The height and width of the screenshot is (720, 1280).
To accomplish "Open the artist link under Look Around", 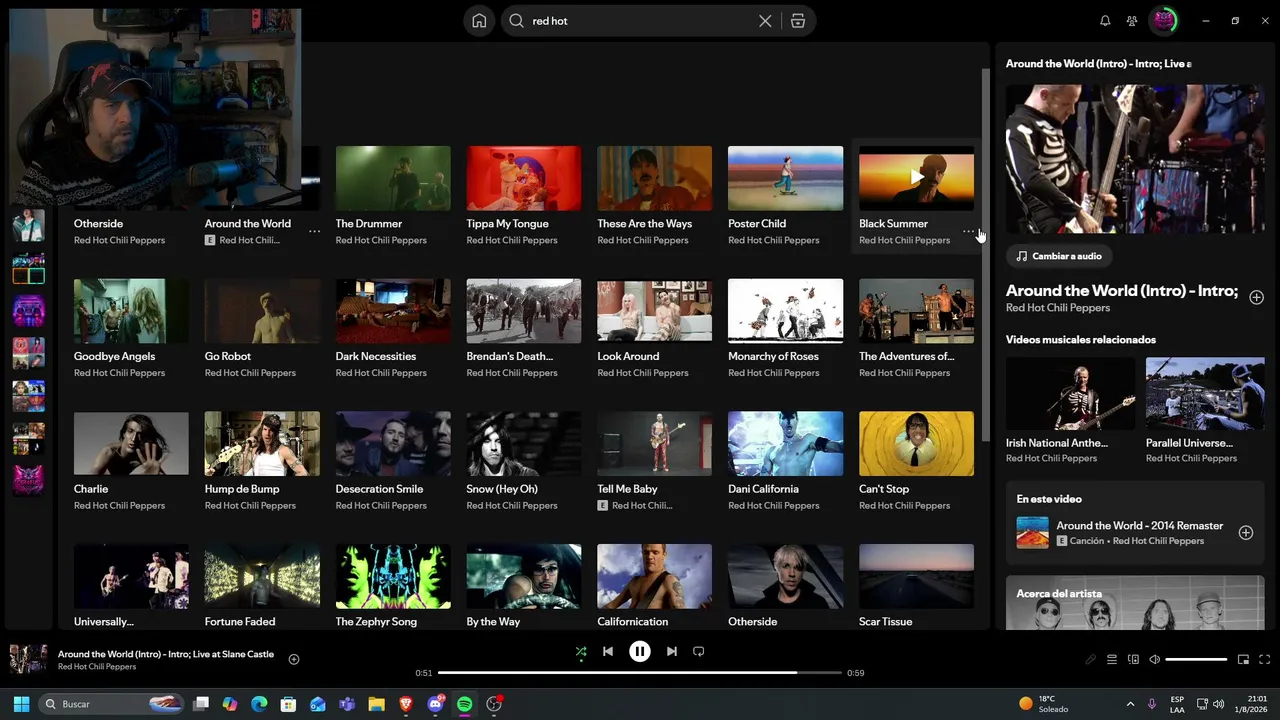I will [x=643, y=373].
